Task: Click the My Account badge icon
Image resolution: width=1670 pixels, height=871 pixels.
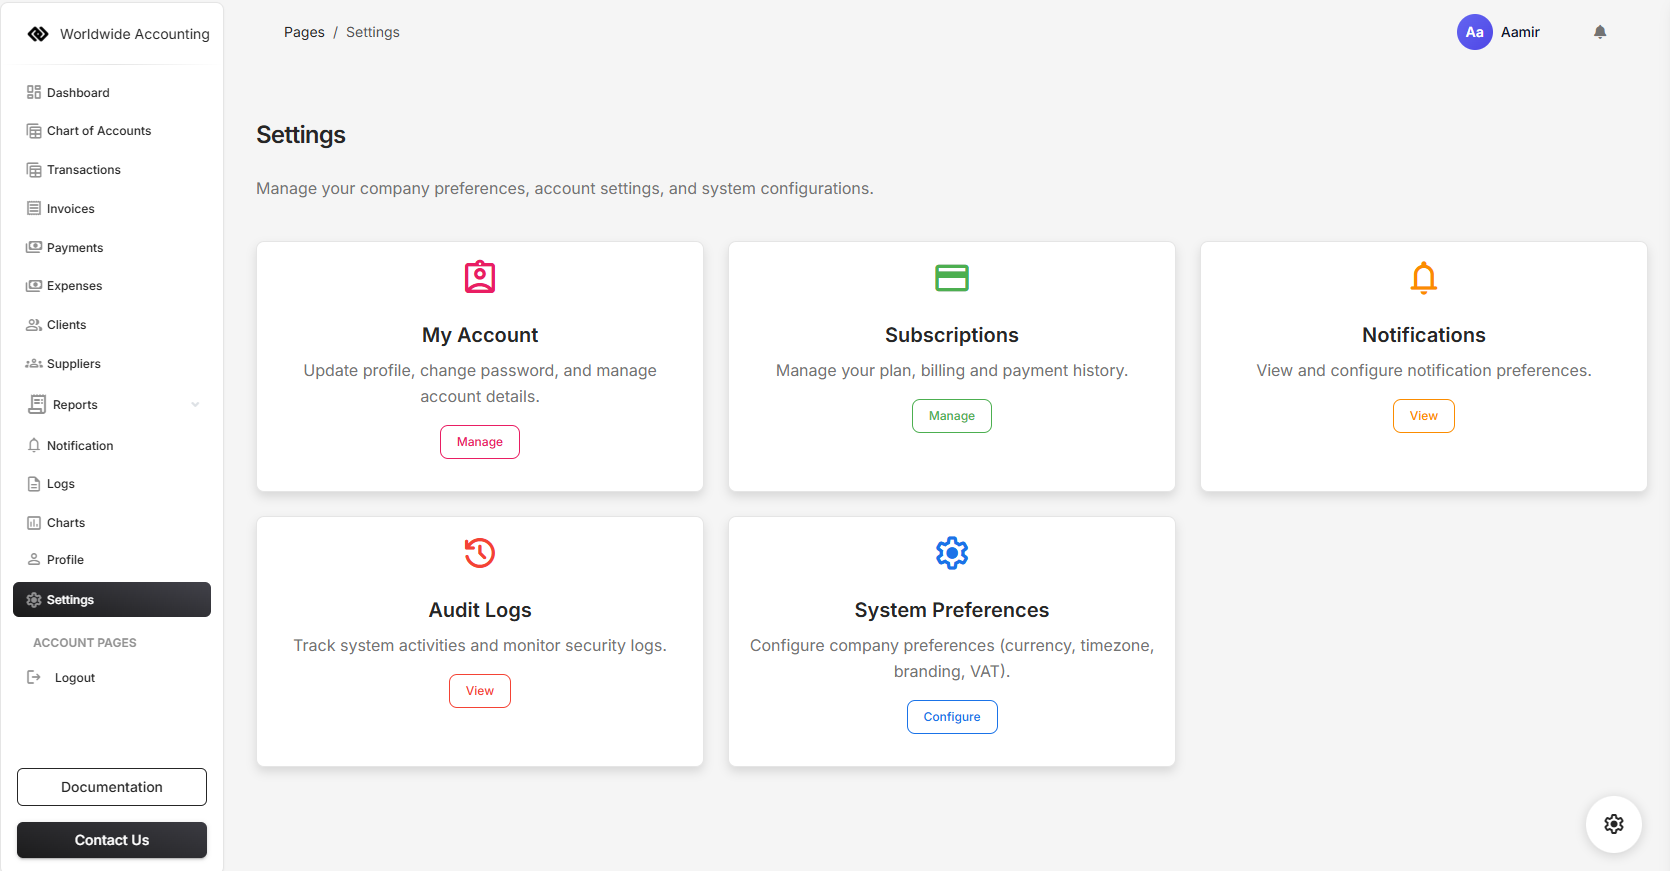Action: pos(480,277)
